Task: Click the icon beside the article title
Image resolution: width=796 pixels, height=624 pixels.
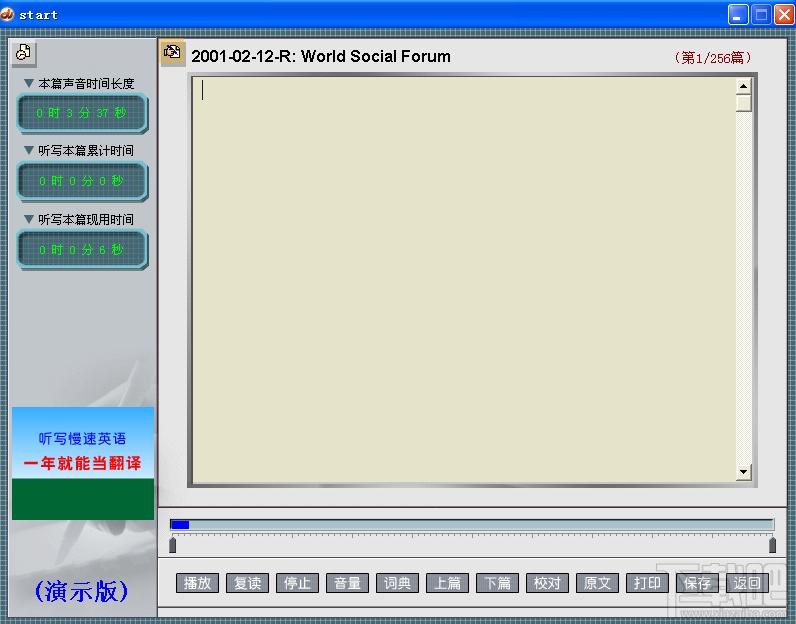Action: tap(173, 53)
